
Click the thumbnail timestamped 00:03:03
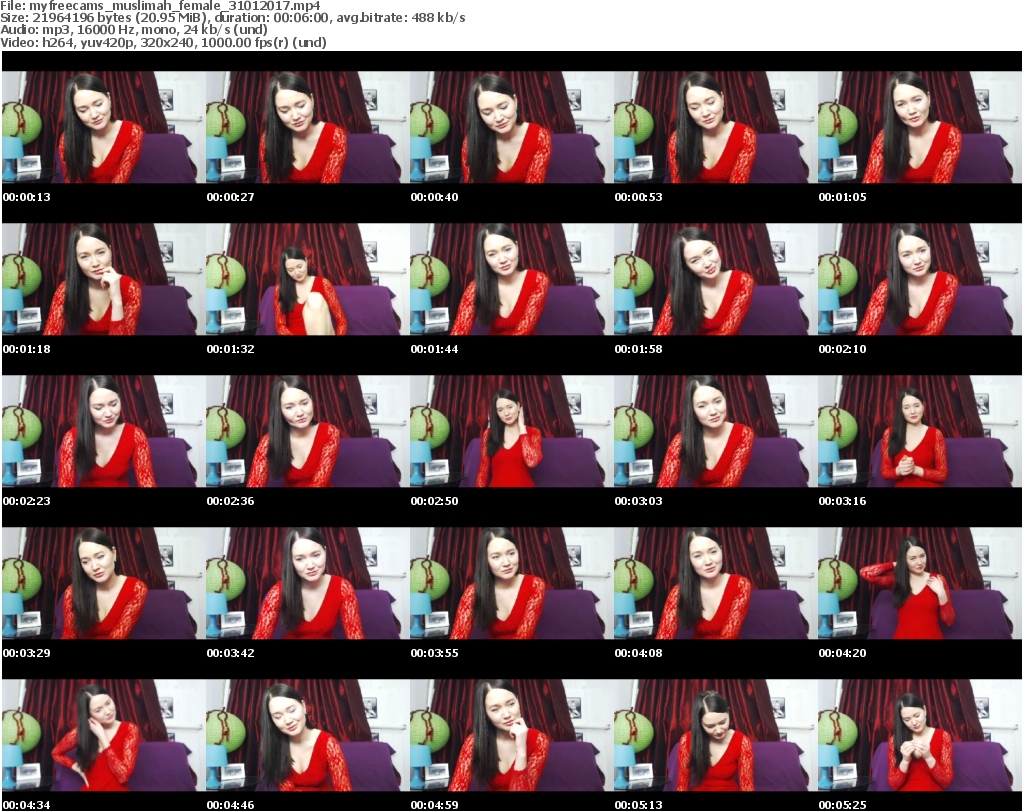716,431
